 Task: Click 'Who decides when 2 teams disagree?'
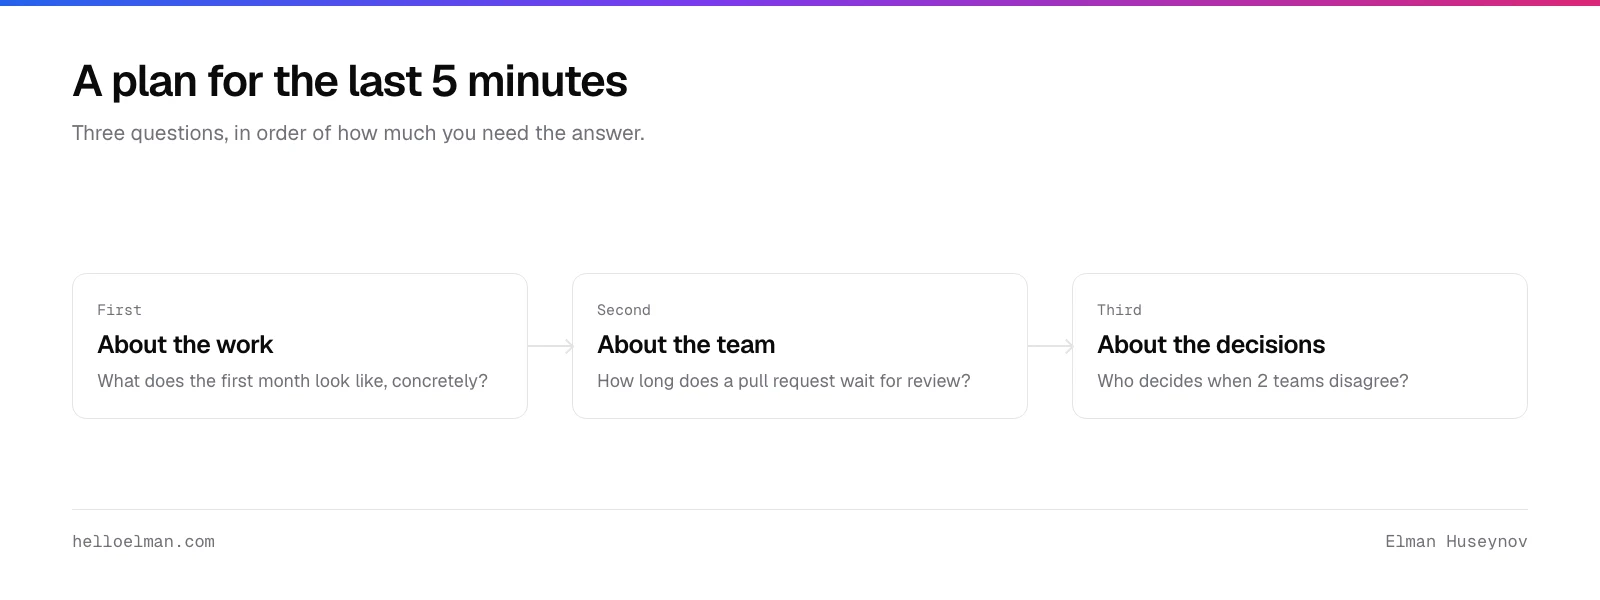click(x=1252, y=381)
